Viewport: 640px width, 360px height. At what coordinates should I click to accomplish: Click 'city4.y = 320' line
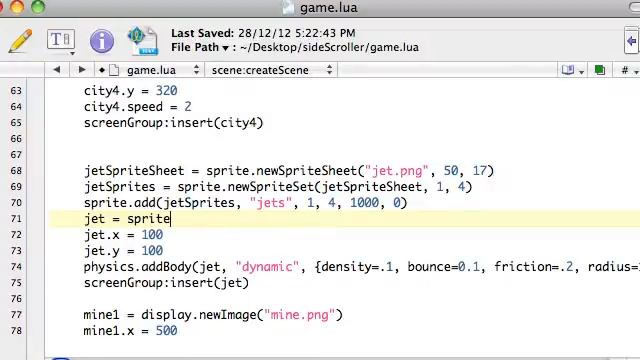tap(130, 91)
